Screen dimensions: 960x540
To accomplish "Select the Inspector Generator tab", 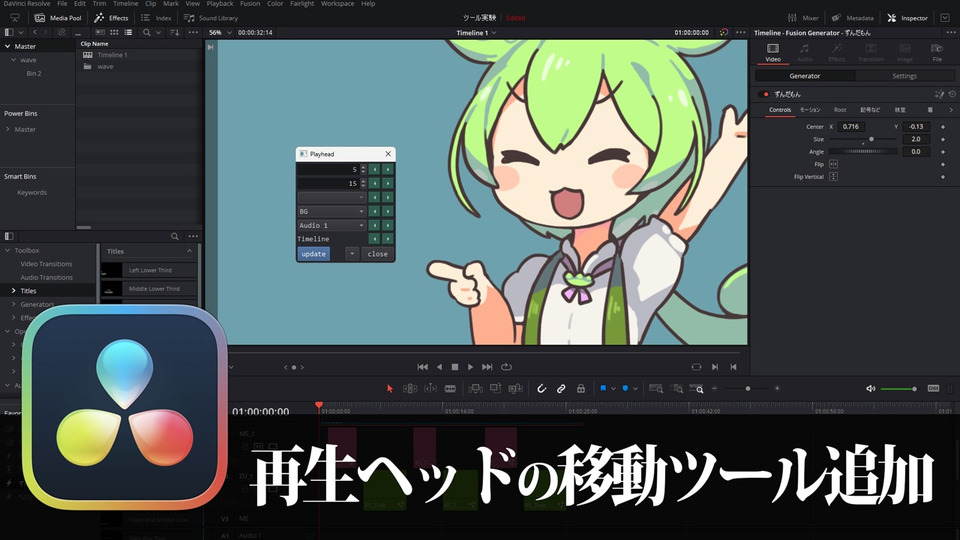I will [804, 76].
